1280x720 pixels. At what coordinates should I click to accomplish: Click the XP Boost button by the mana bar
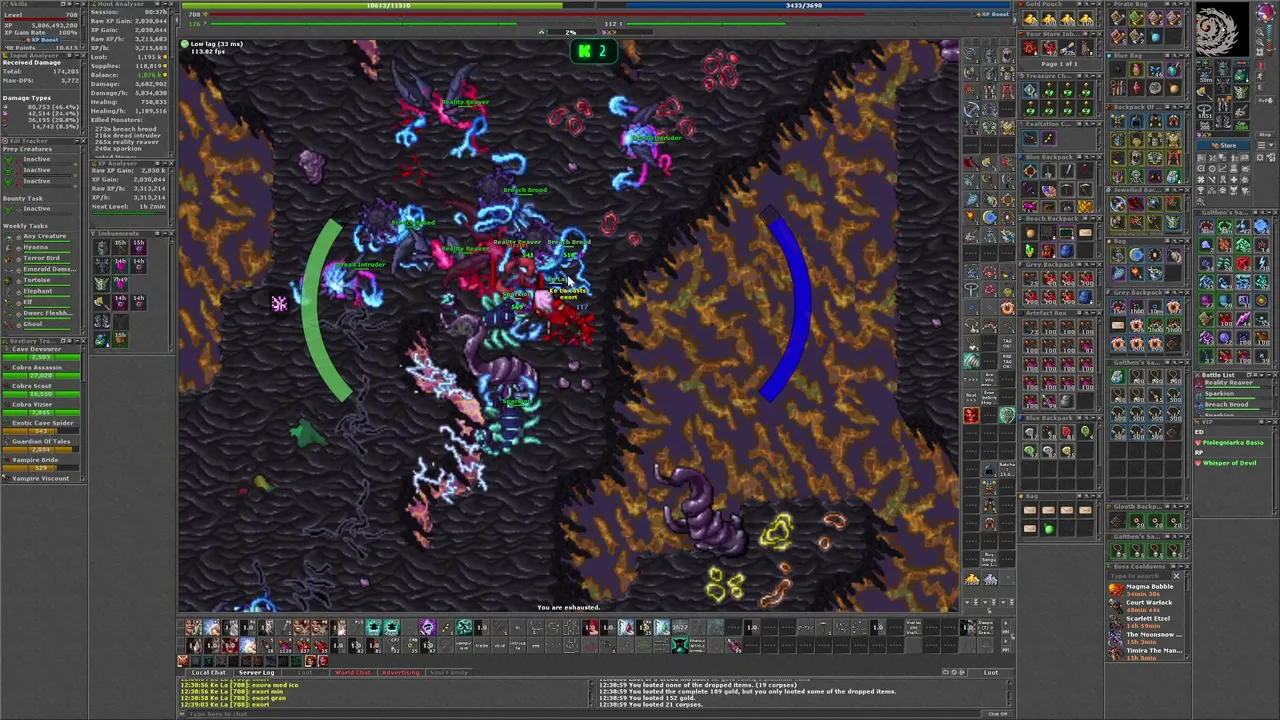tap(994, 14)
